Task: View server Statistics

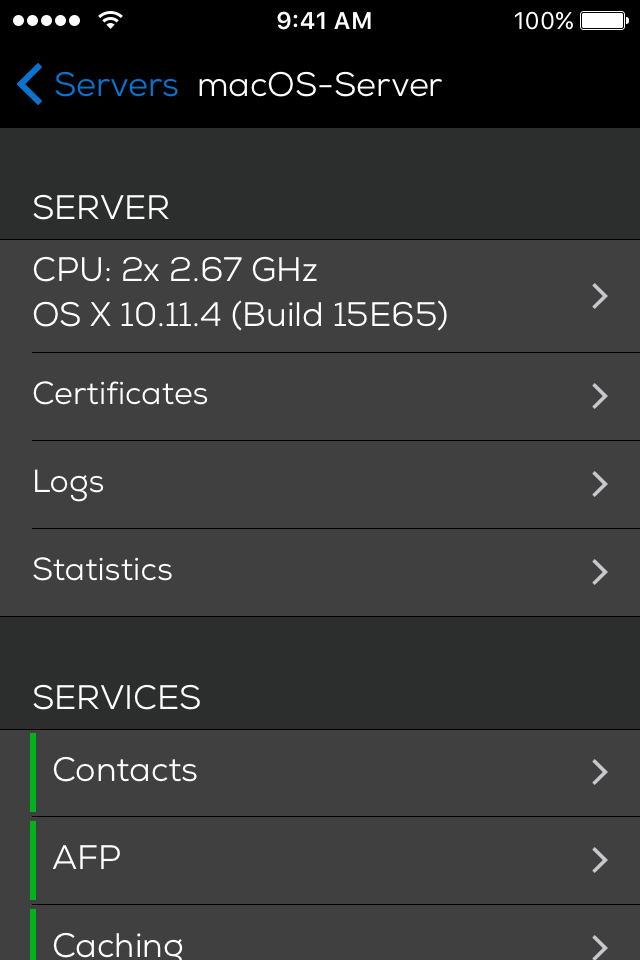Action: [103, 570]
